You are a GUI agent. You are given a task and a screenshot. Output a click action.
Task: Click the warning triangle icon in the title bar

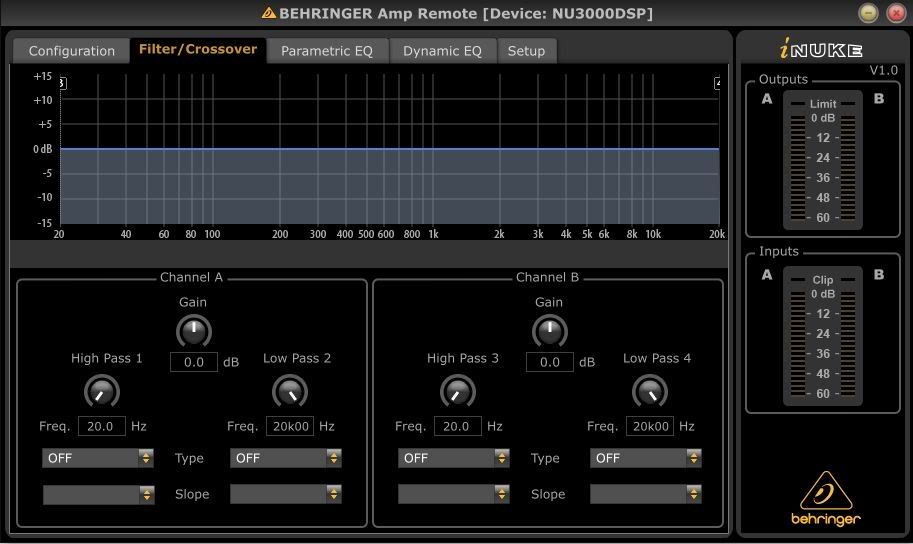(268, 13)
